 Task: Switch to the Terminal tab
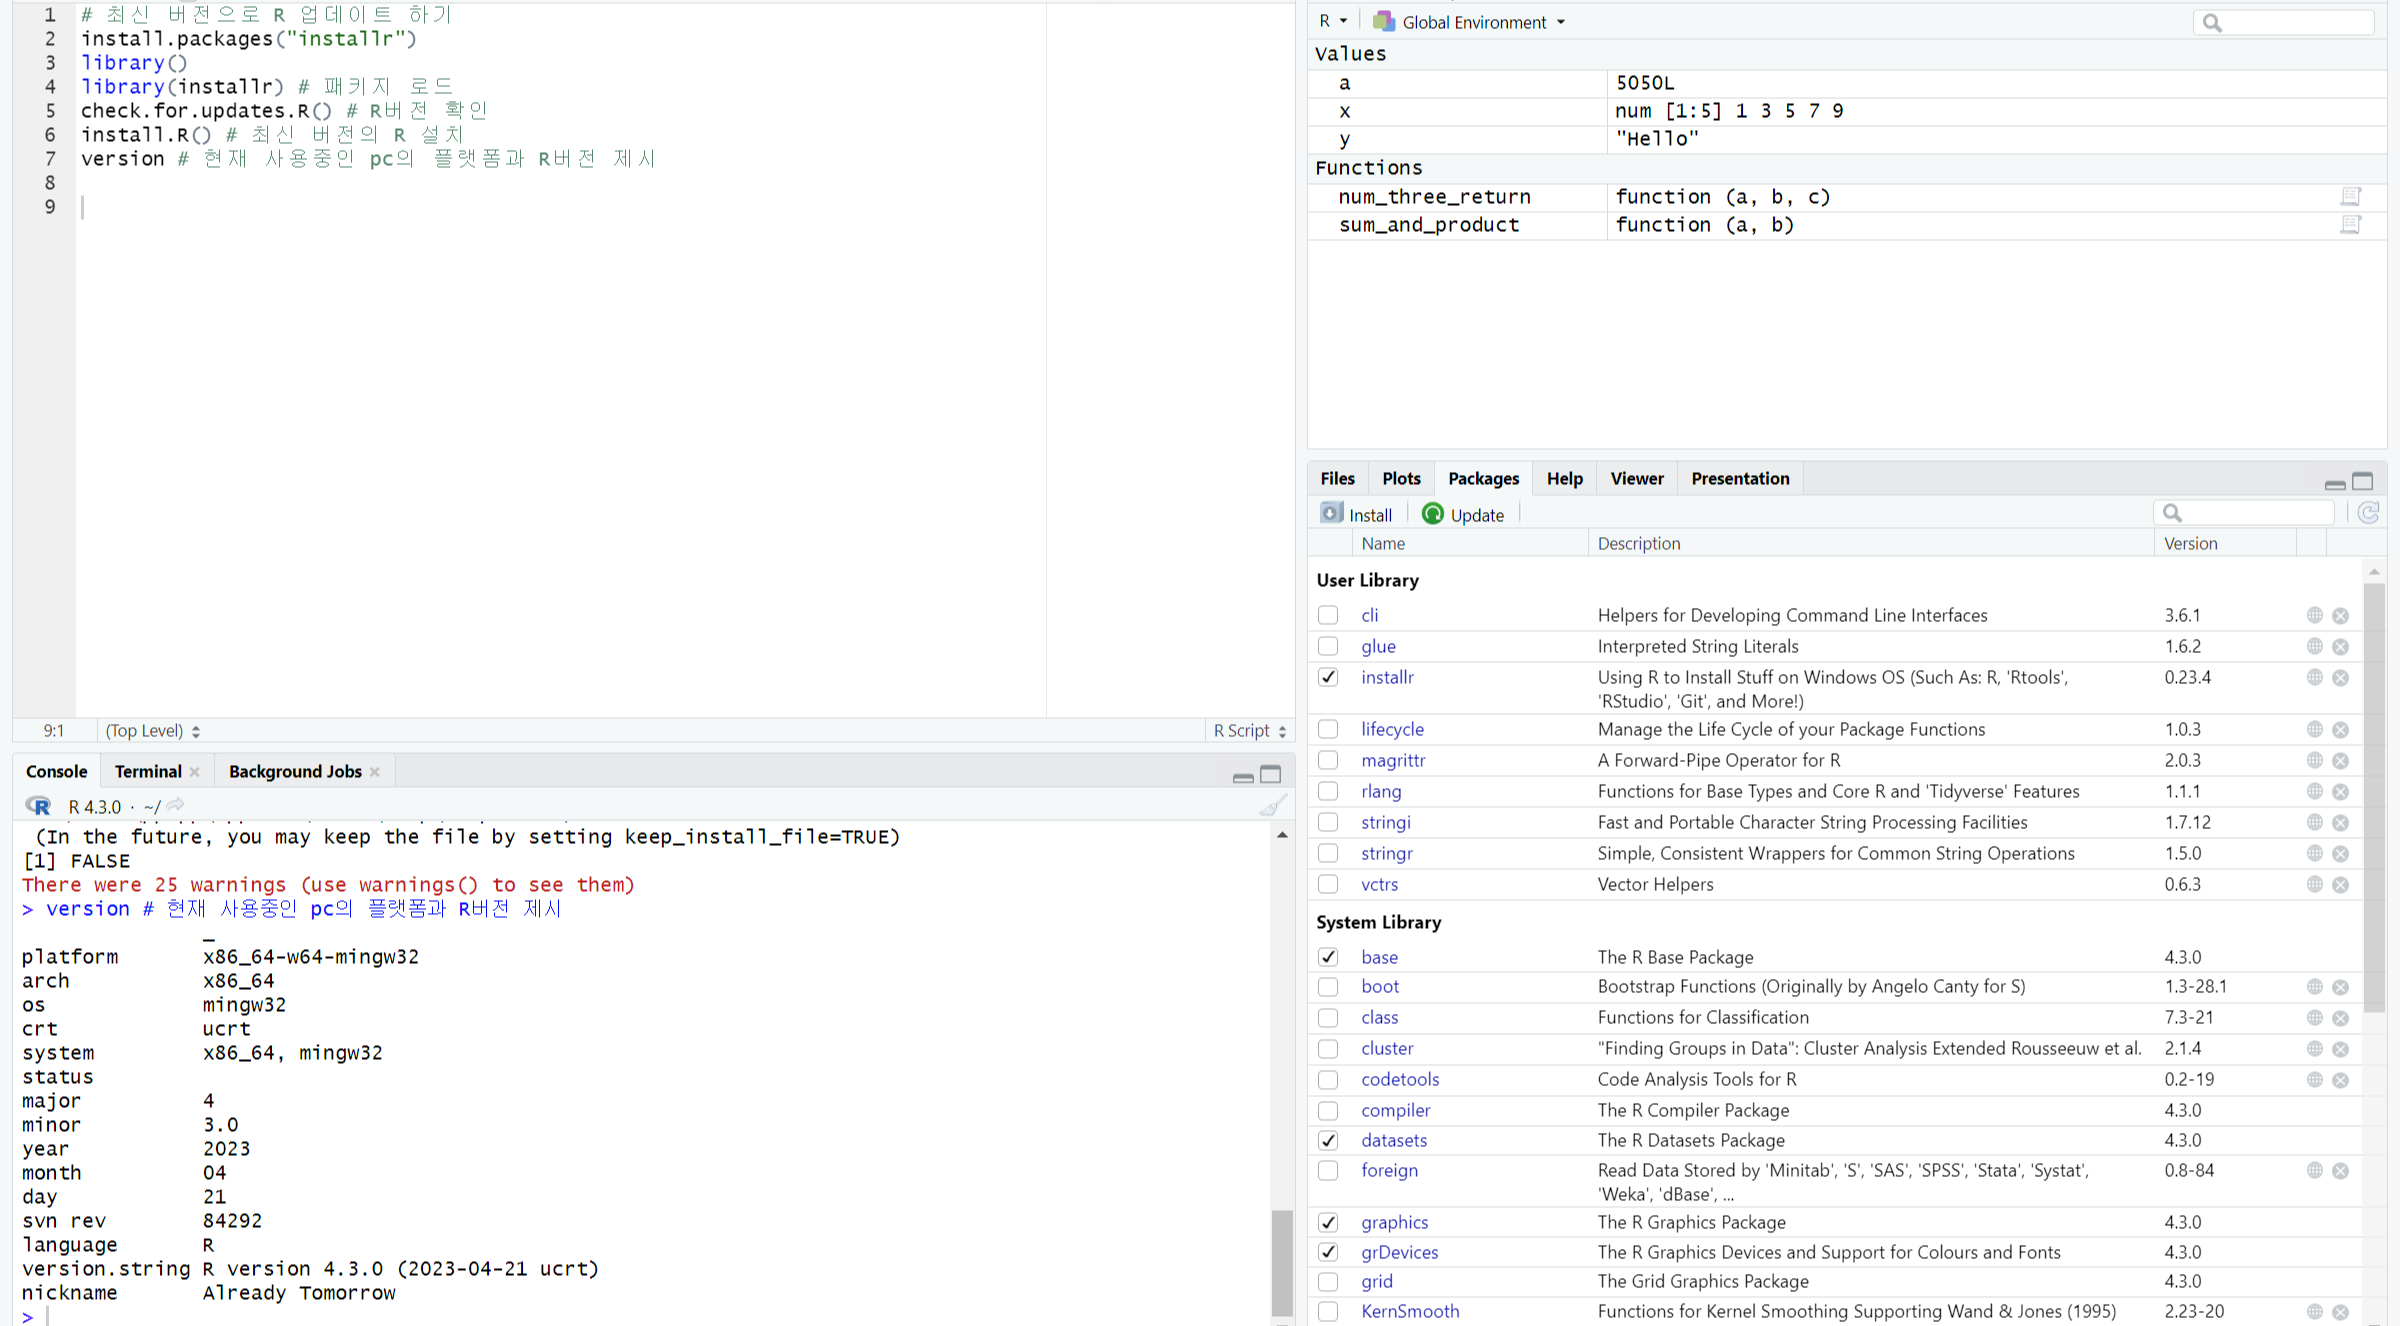pos(148,771)
